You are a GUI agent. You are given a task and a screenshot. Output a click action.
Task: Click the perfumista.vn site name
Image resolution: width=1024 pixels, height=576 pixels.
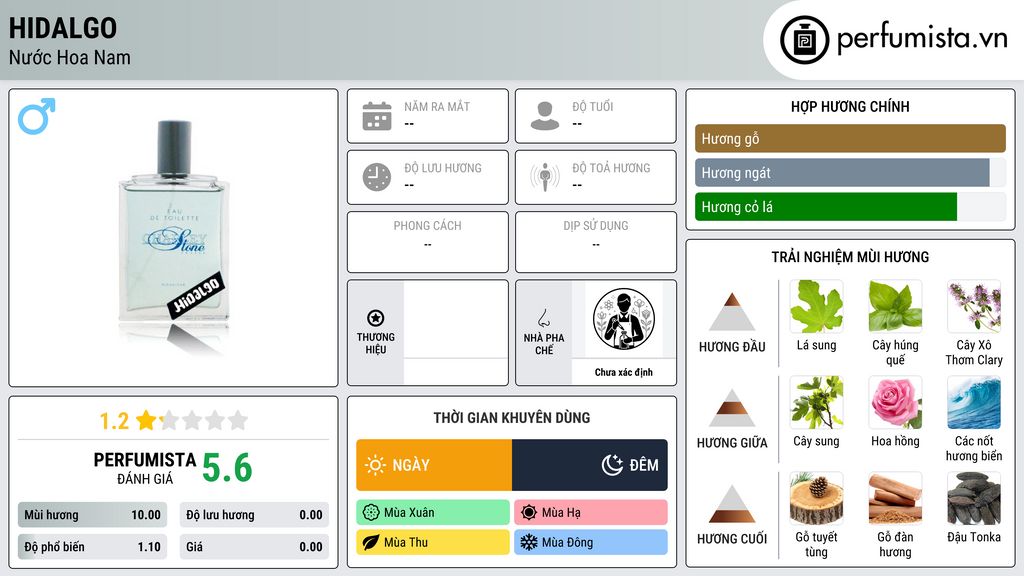point(922,39)
